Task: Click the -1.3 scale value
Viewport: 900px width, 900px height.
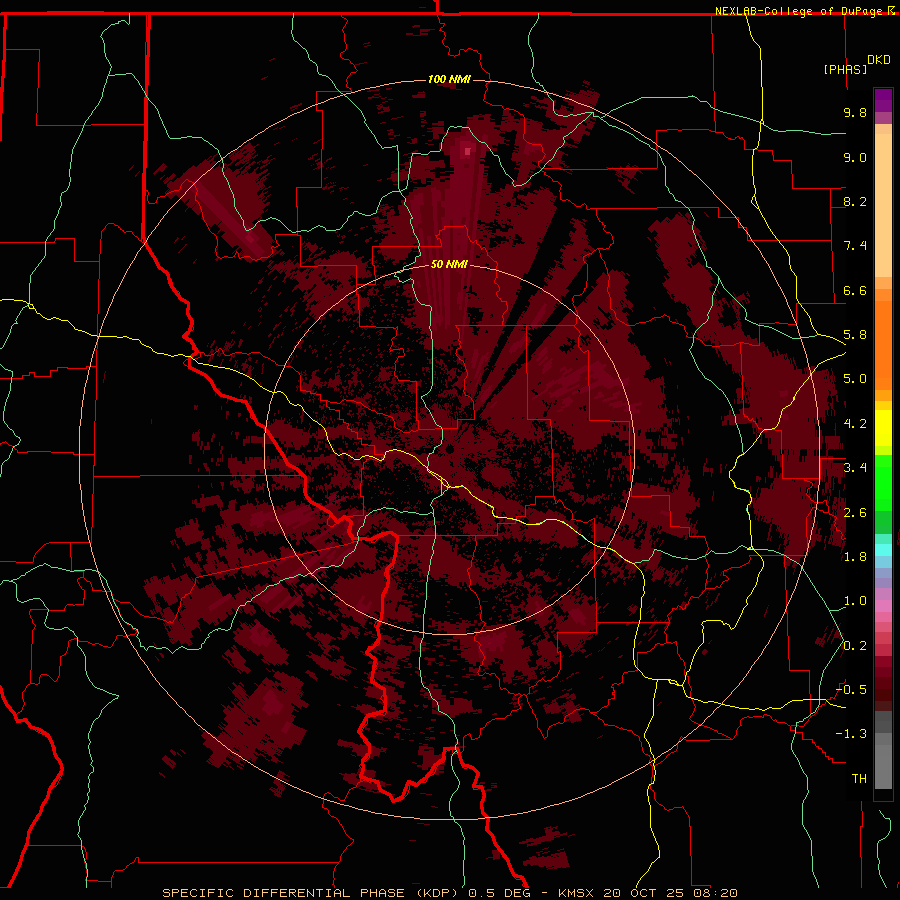Action: point(851,734)
